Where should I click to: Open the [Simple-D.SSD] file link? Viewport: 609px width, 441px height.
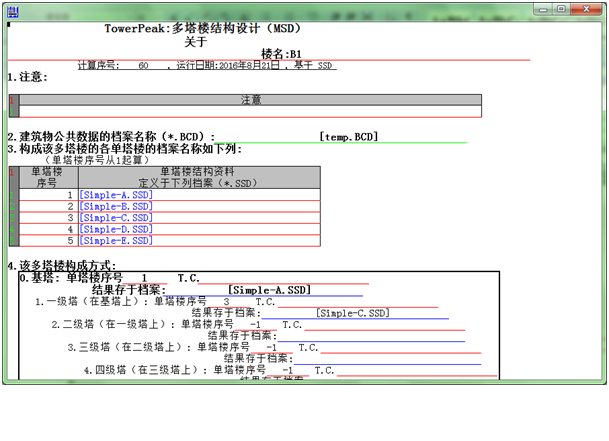click(x=116, y=229)
